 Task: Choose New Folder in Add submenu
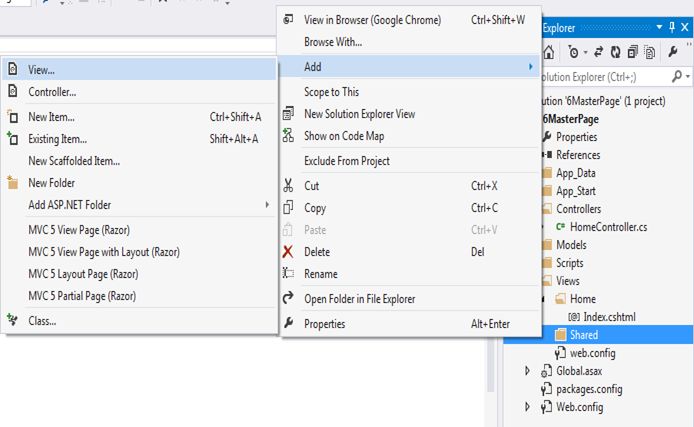click(140, 183)
